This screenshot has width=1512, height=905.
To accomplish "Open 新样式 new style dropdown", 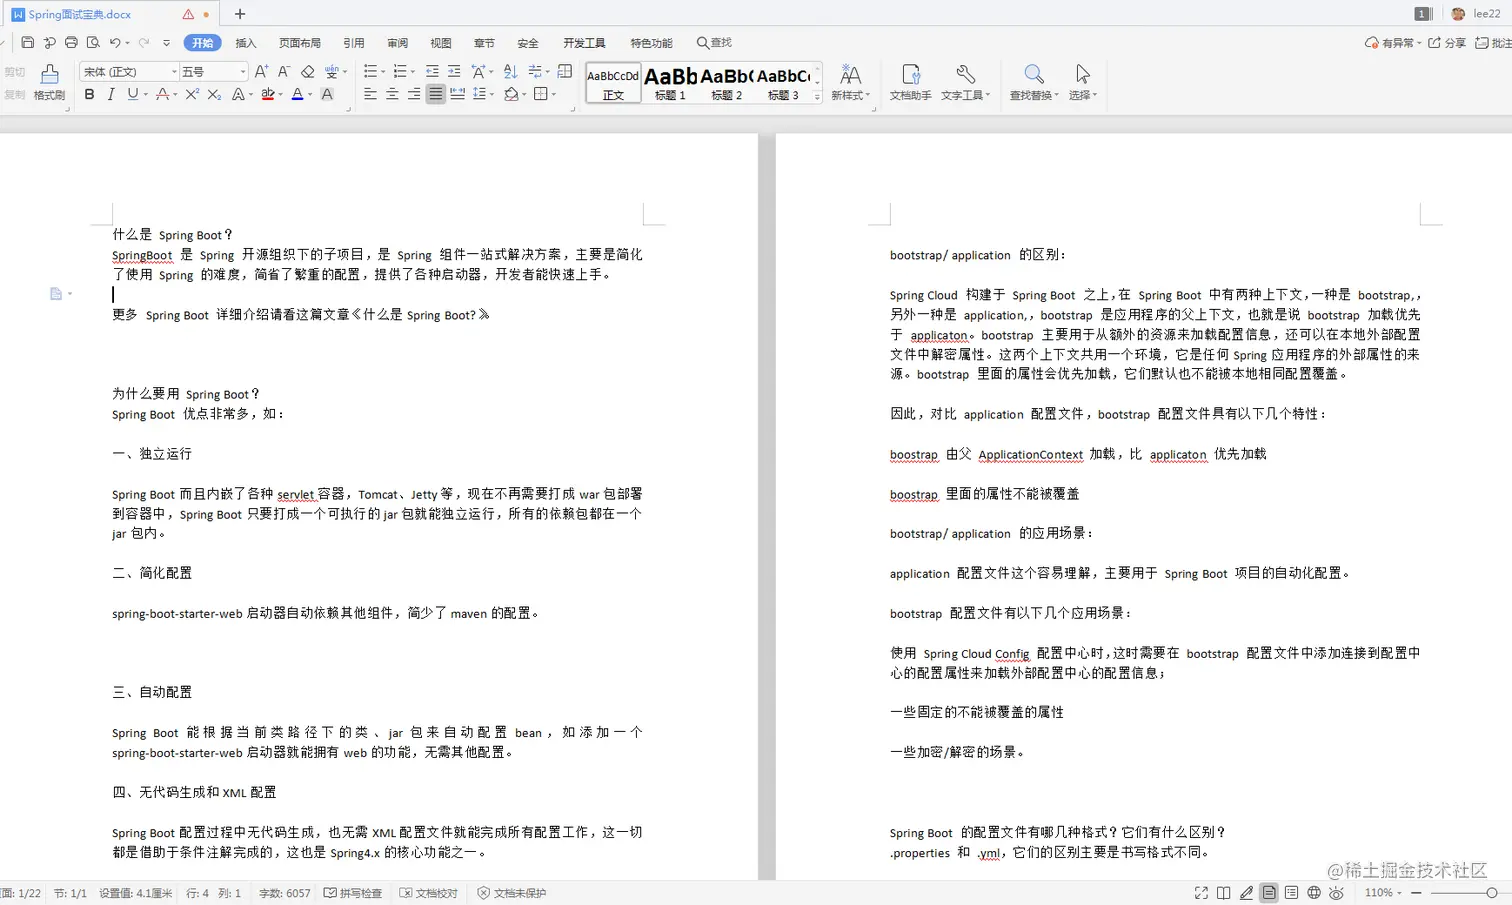I will pyautogui.click(x=851, y=82).
